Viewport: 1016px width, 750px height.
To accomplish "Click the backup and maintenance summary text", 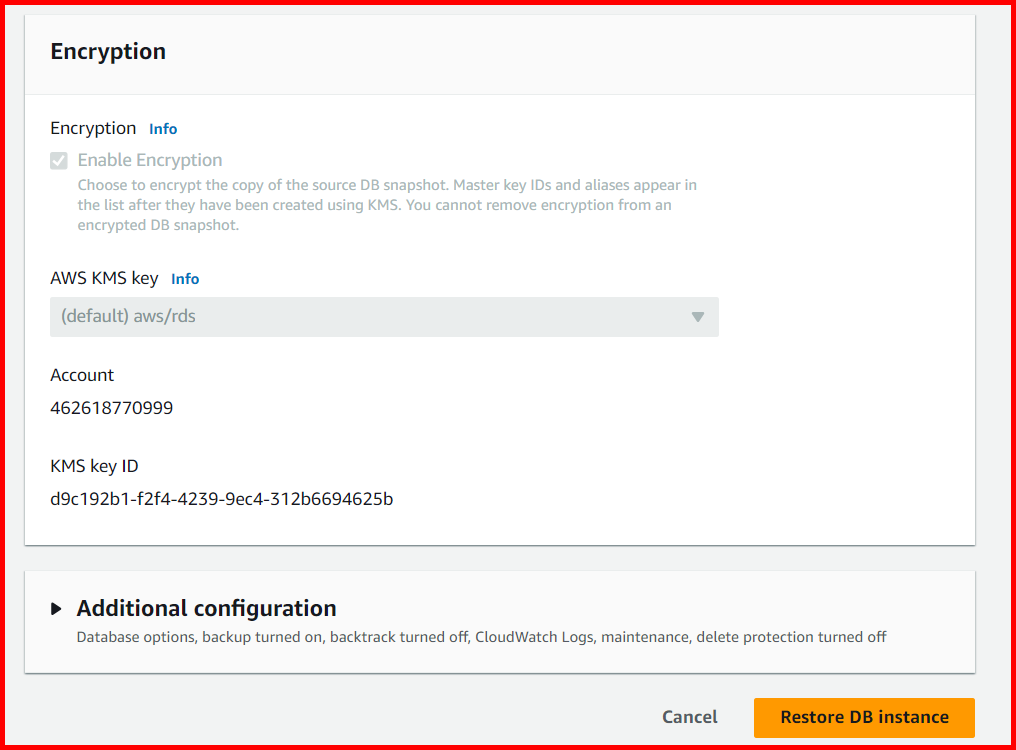I will [x=481, y=637].
